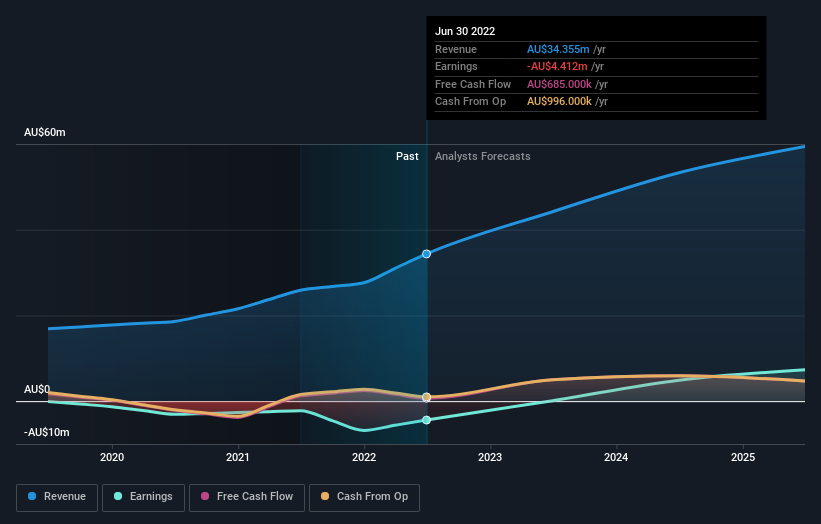Click the Revenue row label in tooltip
821x524 pixels.
(456, 49)
